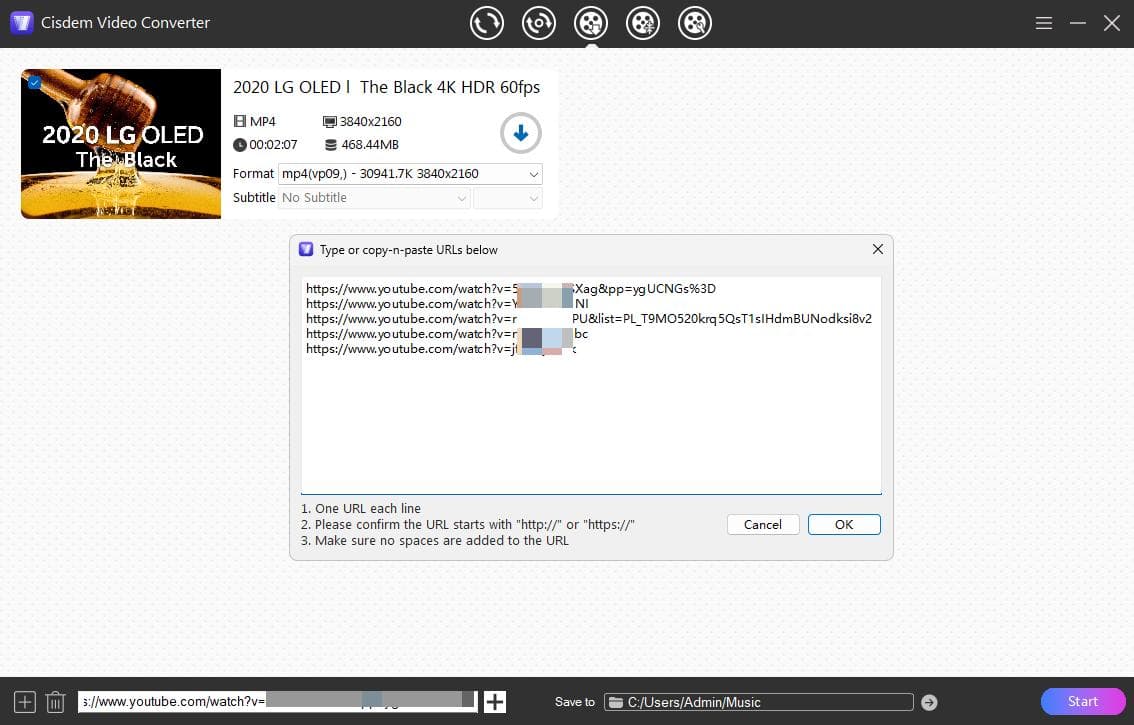
Task: Confirm URLs with the OK button
Action: (x=843, y=524)
